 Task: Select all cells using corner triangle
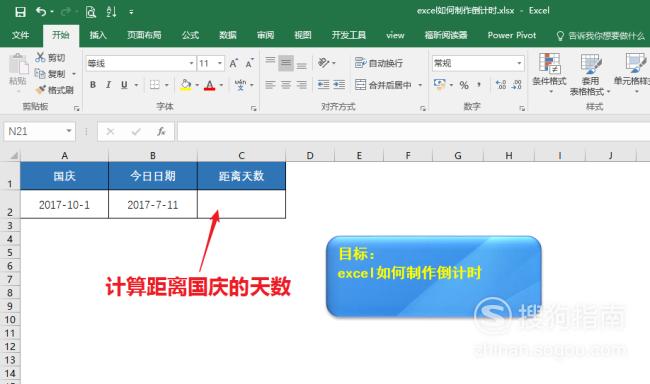tap(13, 156)
